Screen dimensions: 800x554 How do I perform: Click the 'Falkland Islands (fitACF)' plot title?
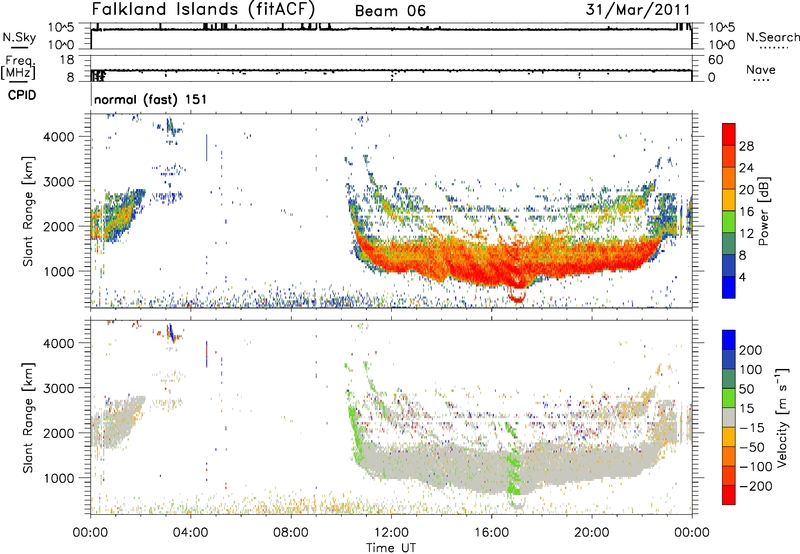(x=203, y=9)
